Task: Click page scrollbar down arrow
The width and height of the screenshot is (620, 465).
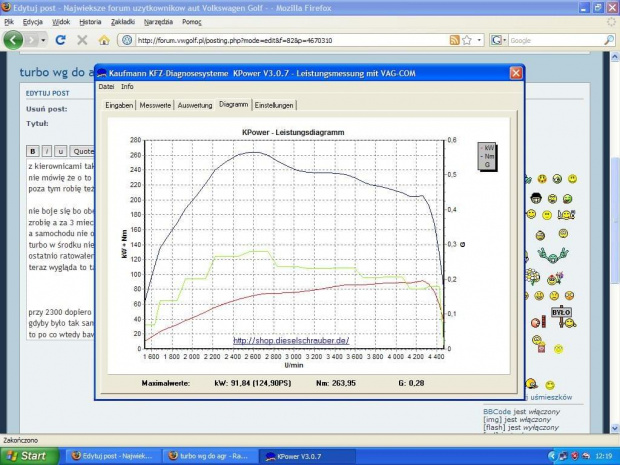Action: tap(615, 428)
